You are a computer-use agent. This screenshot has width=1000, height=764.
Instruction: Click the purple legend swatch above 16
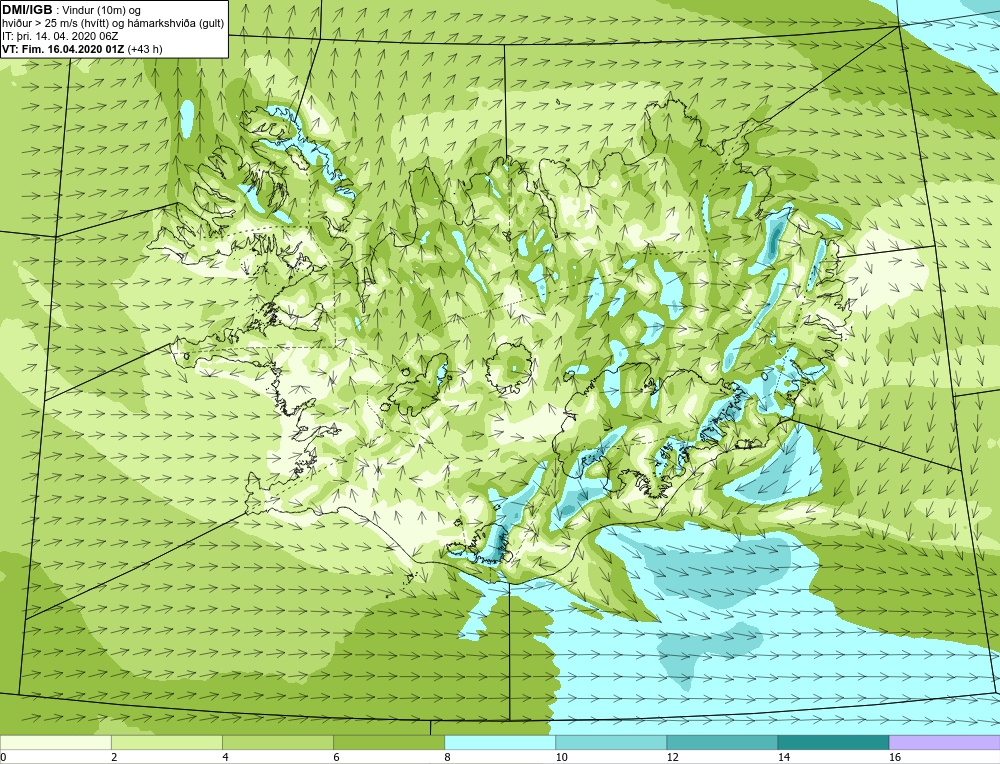click(944, 742)
